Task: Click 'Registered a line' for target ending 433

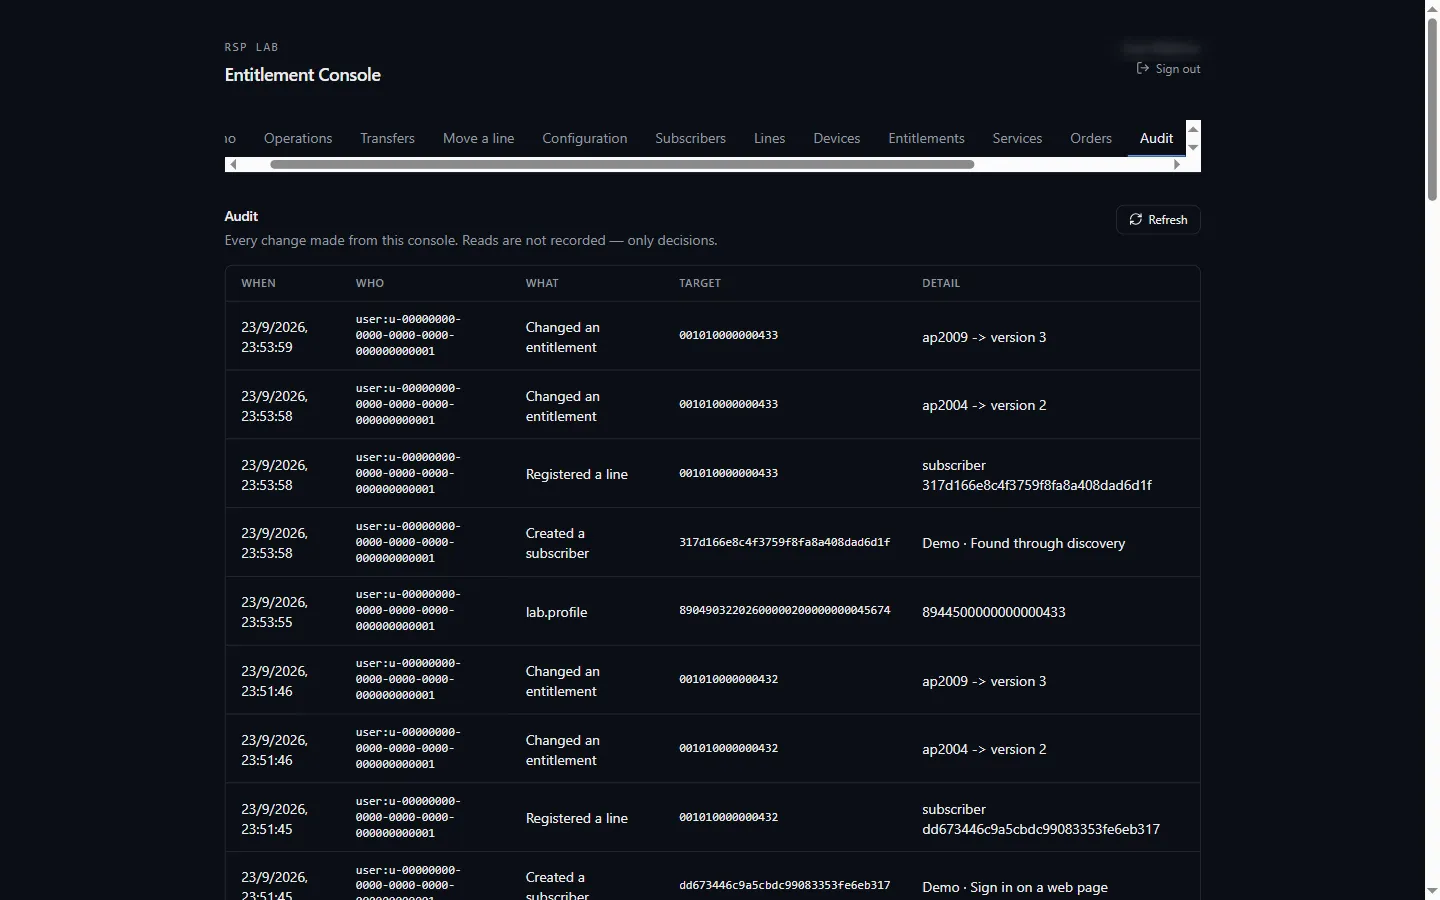Action: [x=577, y=474]
